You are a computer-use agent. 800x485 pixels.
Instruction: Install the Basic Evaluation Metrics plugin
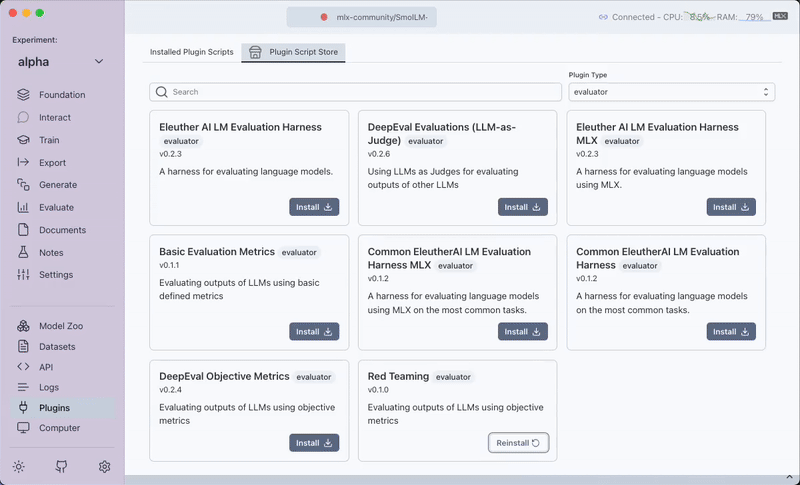pyautogui.click(x=314, y=331)
